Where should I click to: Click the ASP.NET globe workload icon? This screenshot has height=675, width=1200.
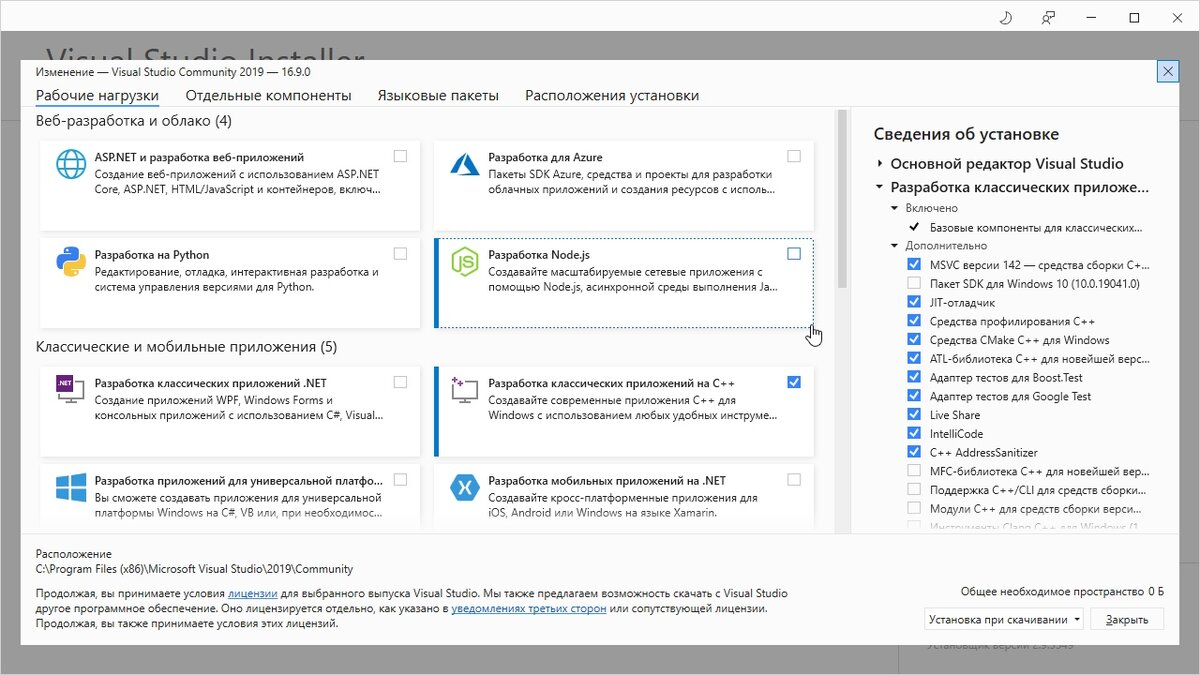click(x=70, y=166)
